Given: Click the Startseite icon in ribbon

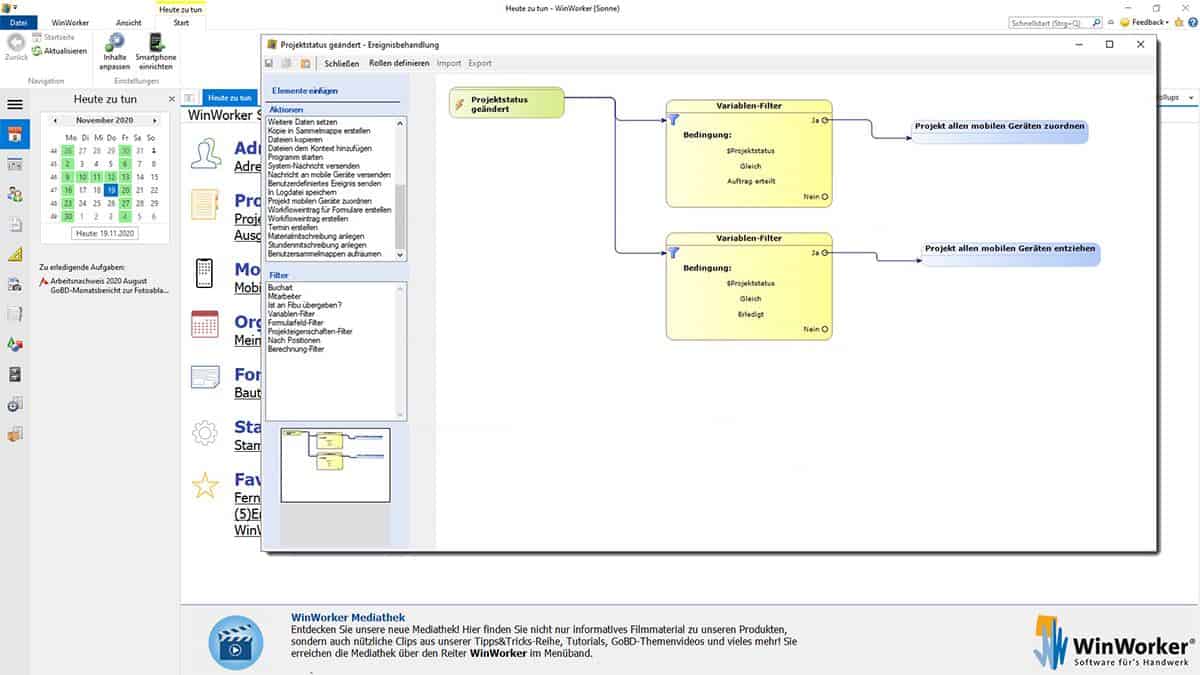Looking at the screenshot, I should [37, 37].
